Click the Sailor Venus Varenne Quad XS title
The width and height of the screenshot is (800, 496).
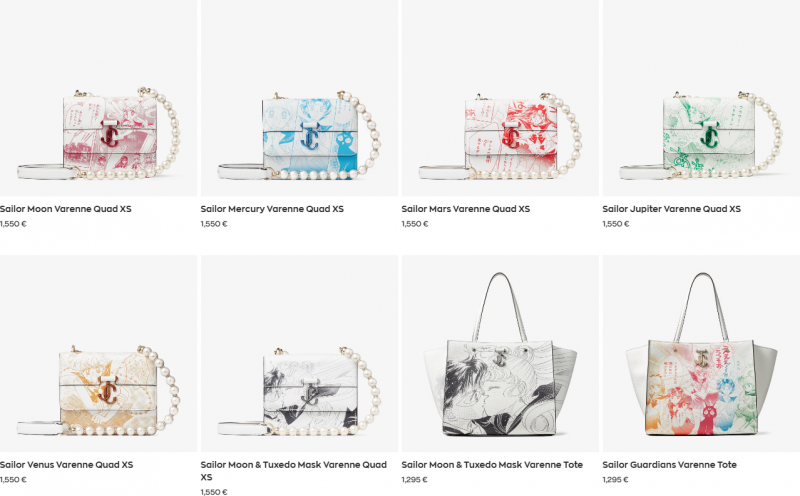(x=66, y=464)
